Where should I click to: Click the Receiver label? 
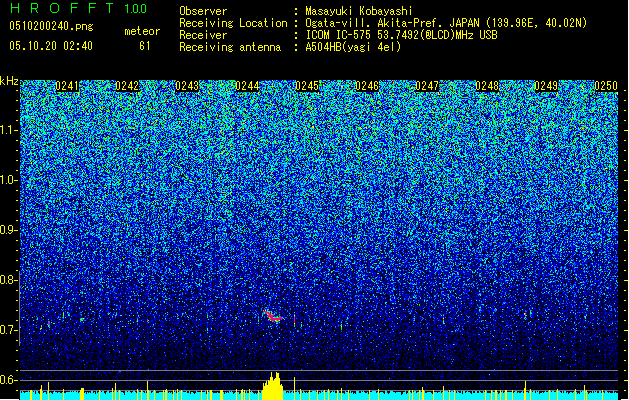pos(203,35)
